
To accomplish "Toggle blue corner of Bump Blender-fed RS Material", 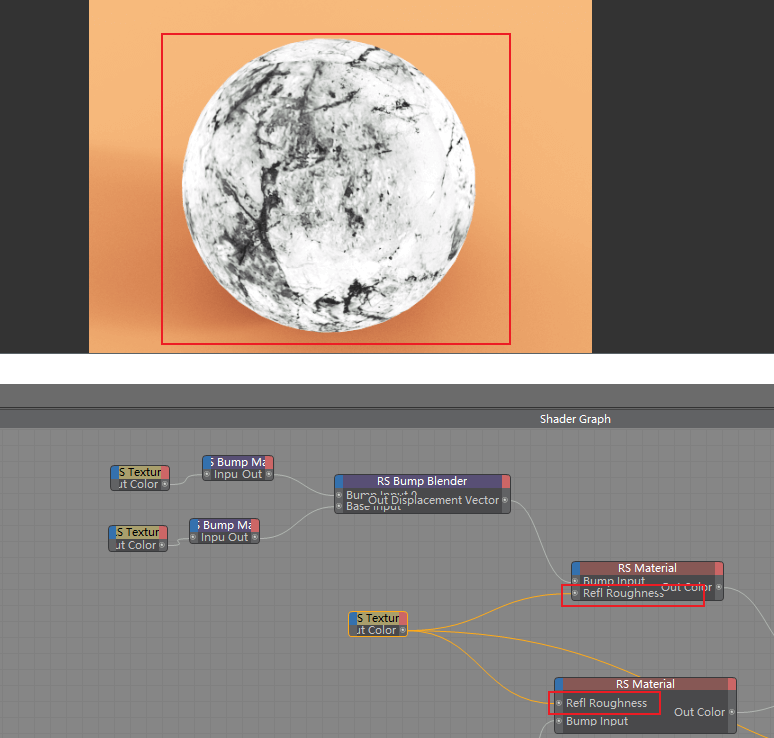I will [576, 568].
